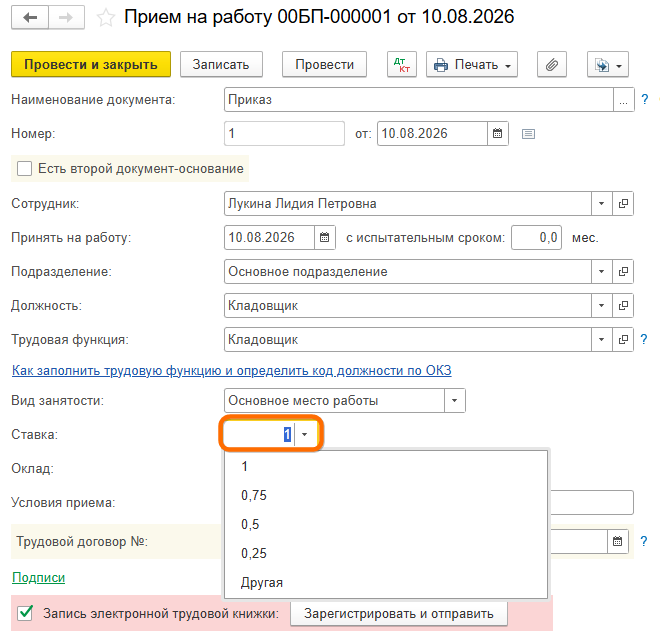The image size is (660, 631).
Task: Click the 'Провести и закрыть' button
Action: pos(91,64)
